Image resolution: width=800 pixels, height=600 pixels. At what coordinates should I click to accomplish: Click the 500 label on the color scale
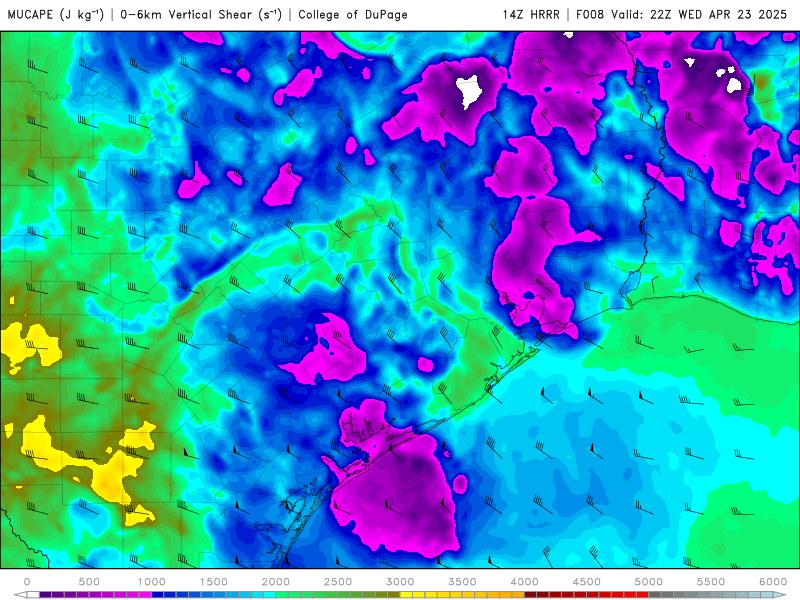89,582
